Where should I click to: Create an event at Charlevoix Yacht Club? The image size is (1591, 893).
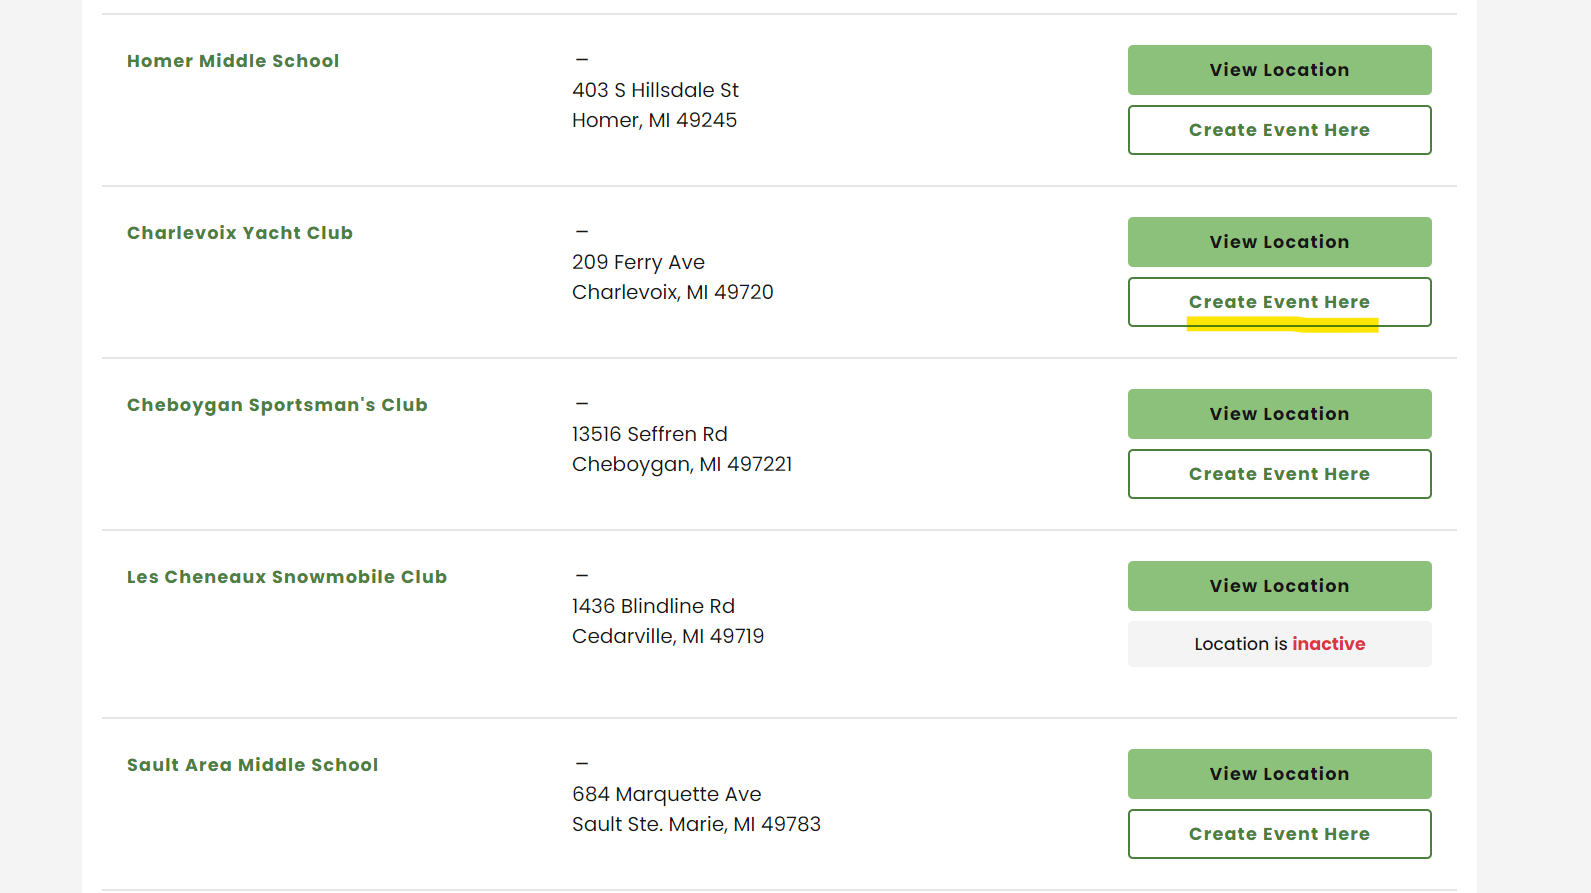(x=1279, y=302)
